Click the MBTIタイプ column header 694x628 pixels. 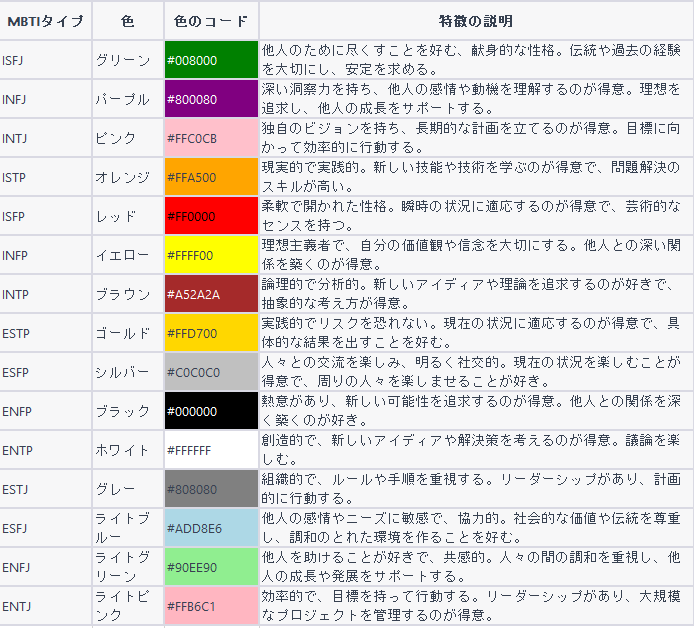tap(46, 21)
